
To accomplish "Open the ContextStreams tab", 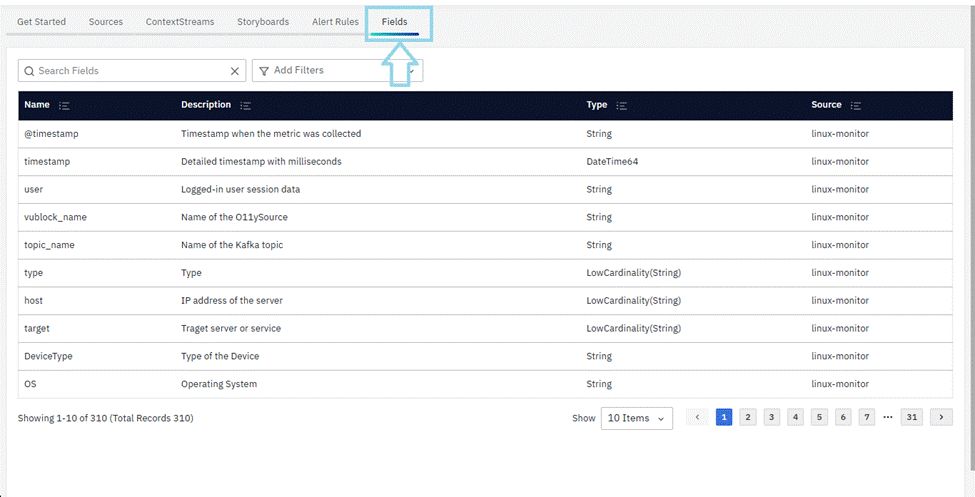I will [x=180, y=22].
